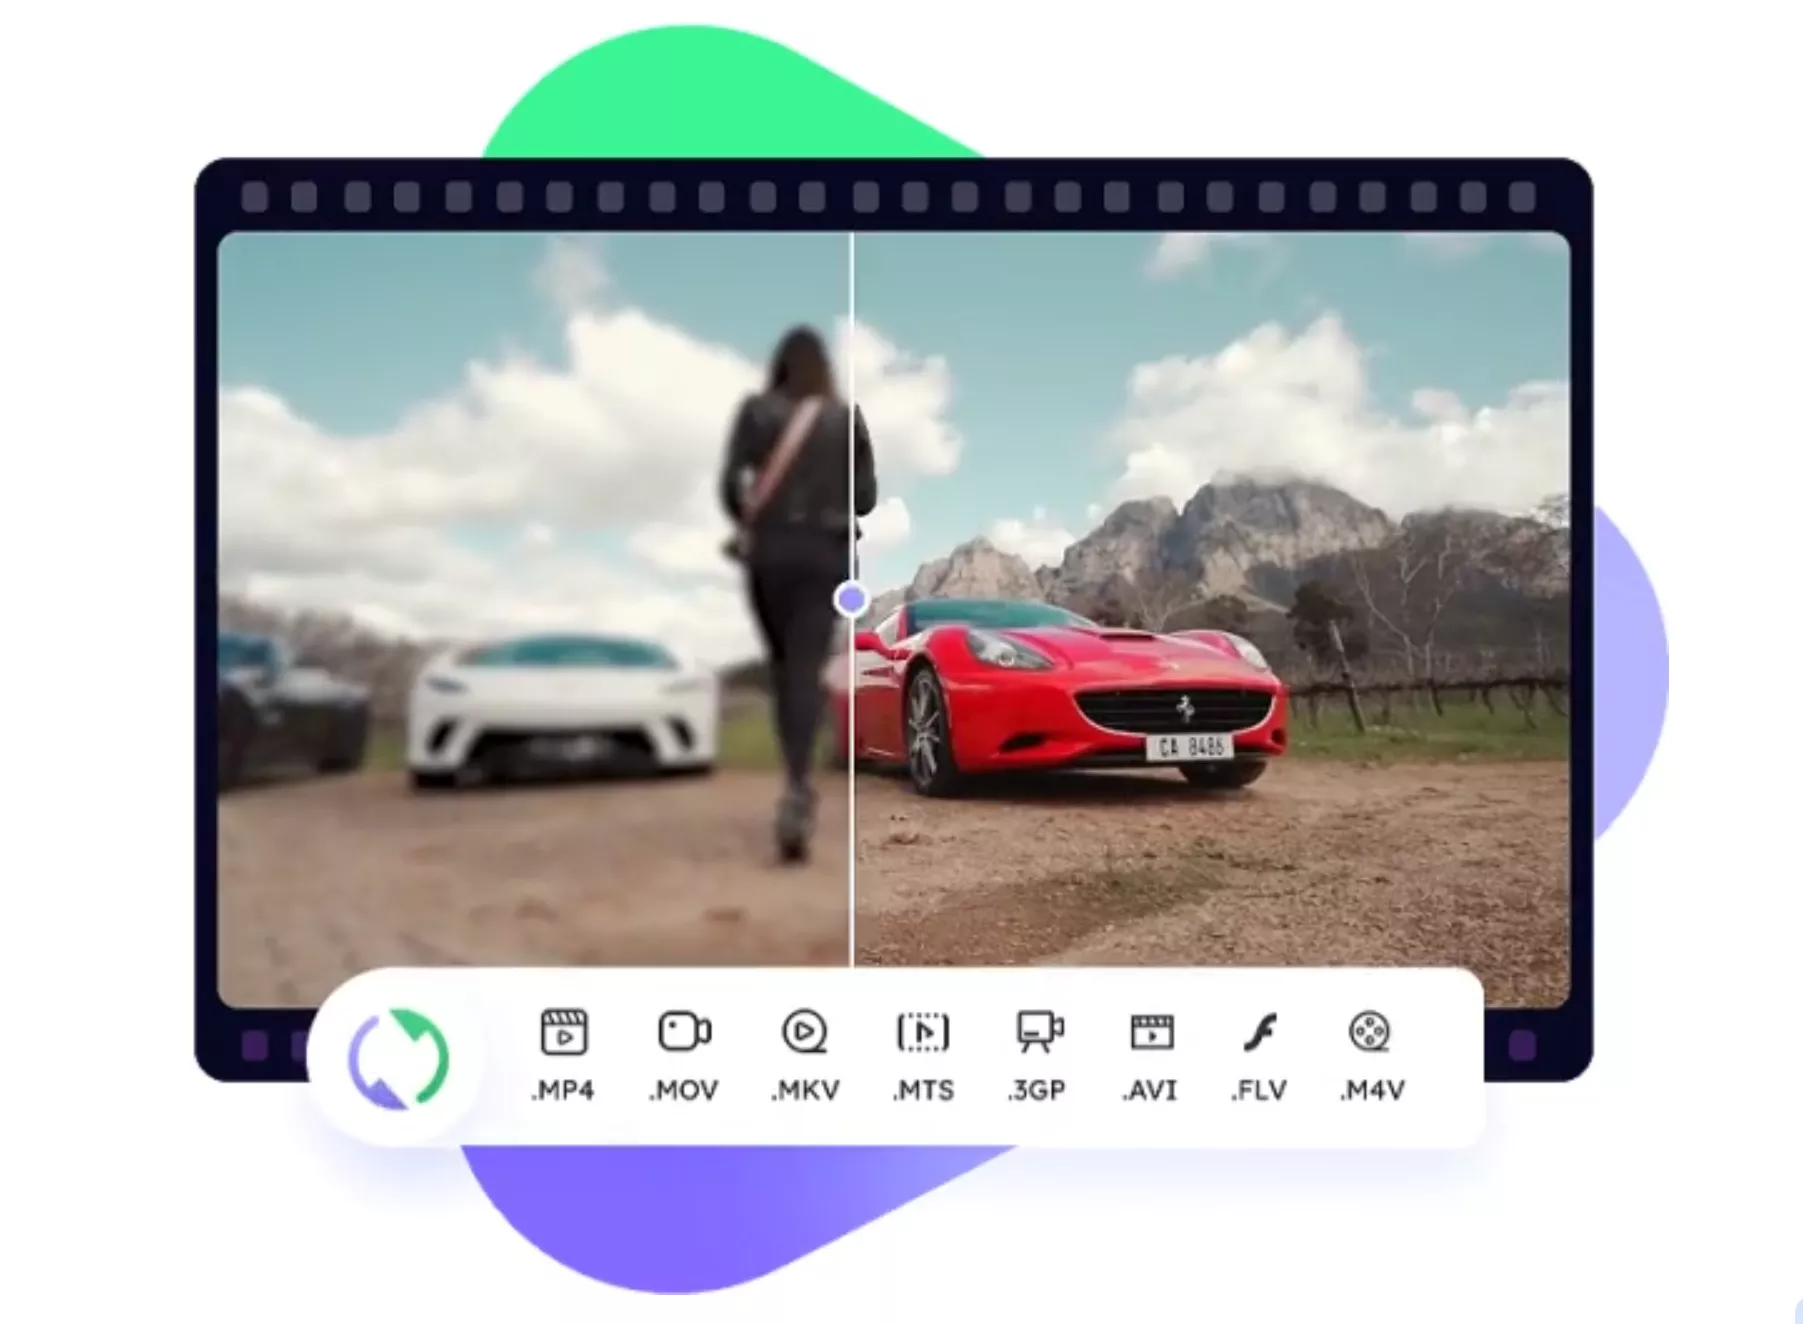Click the ".MP4" format text label

[563, 1090]
